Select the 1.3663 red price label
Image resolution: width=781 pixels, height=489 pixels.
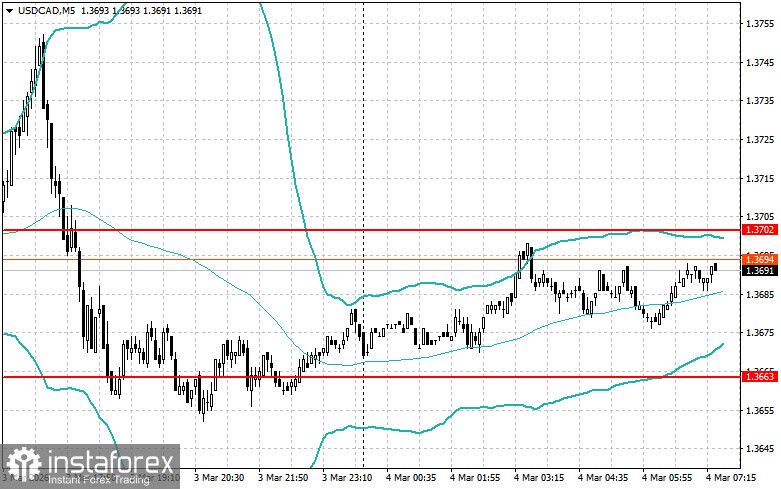pos(760,376)
